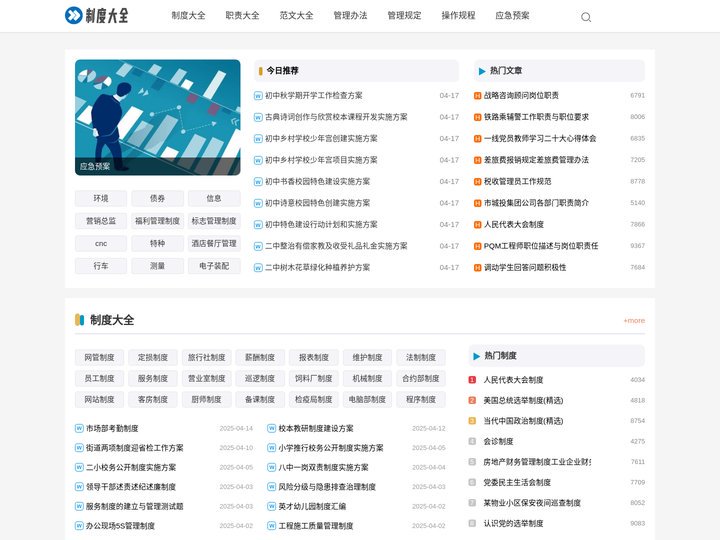Screen dimensions: 720x540
Task: Open 认识党的选举制度 in 热门制度
Action: (513, 523)
